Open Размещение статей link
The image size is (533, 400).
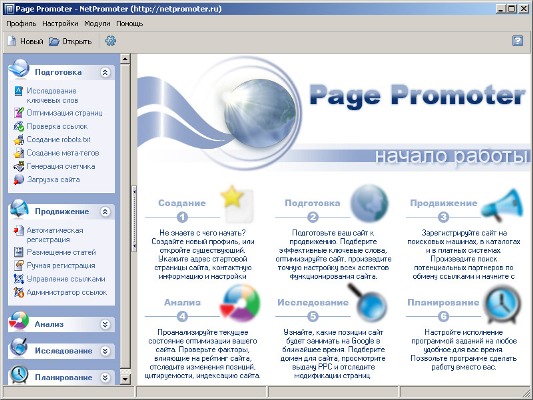pyautogui.click(x=61, y=252)
